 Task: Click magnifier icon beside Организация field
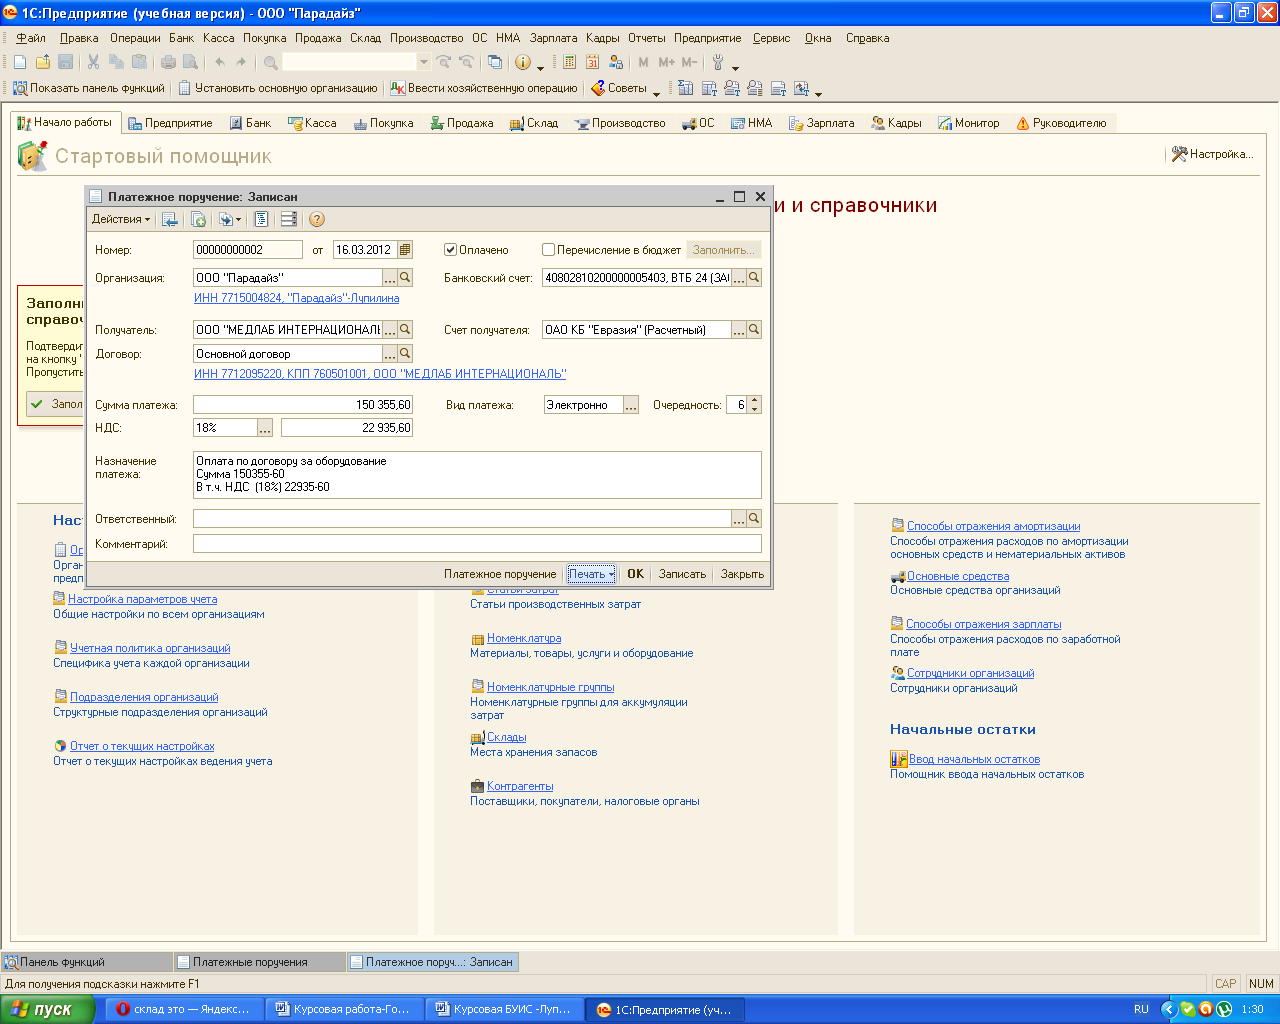click(x=405, y=278)
